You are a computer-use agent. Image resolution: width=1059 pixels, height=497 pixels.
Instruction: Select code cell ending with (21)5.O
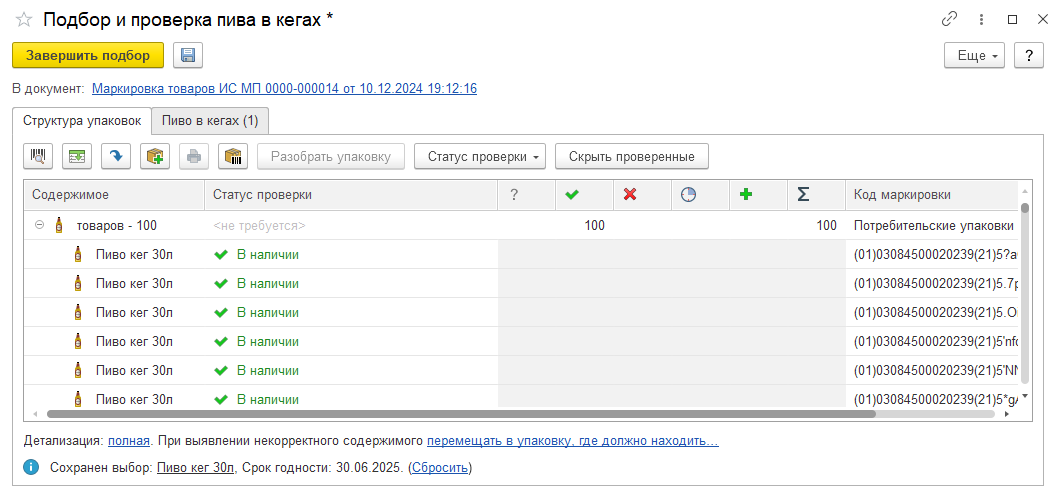(x=932, y=313)
